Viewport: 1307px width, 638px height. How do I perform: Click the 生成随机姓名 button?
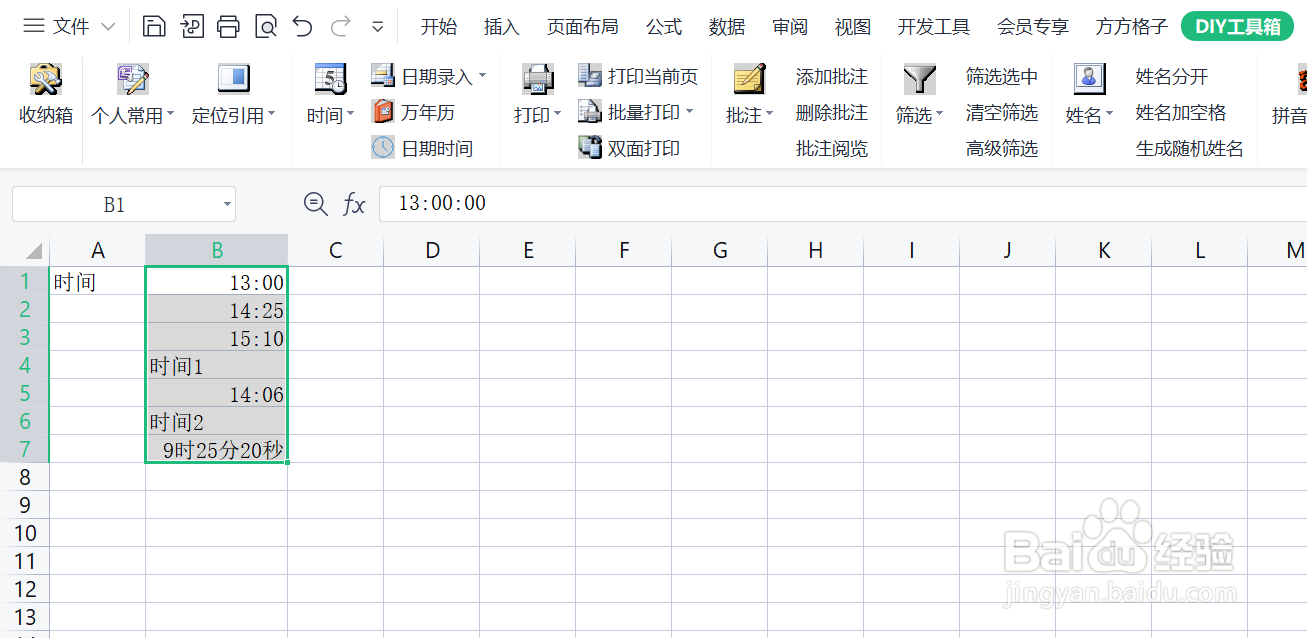(x=1190, y=148)
